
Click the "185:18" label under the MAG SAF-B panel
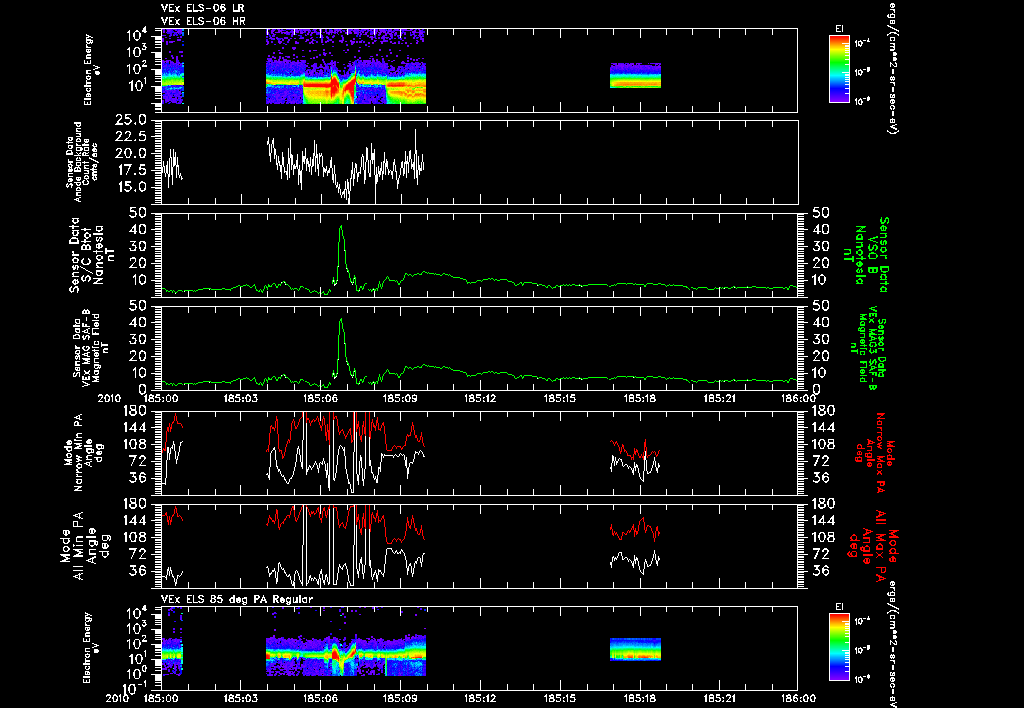coord(640,398)
